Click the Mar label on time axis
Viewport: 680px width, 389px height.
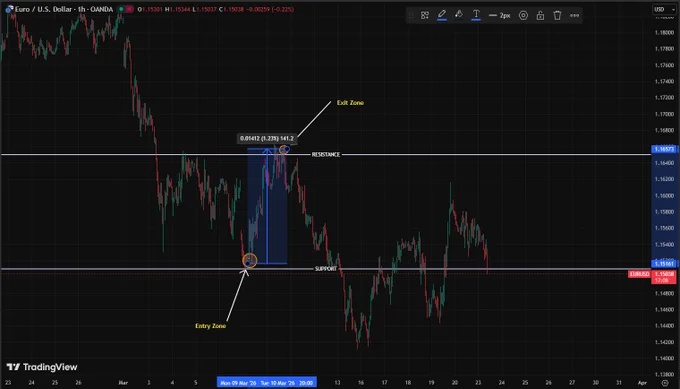click(x=123, y=382)
